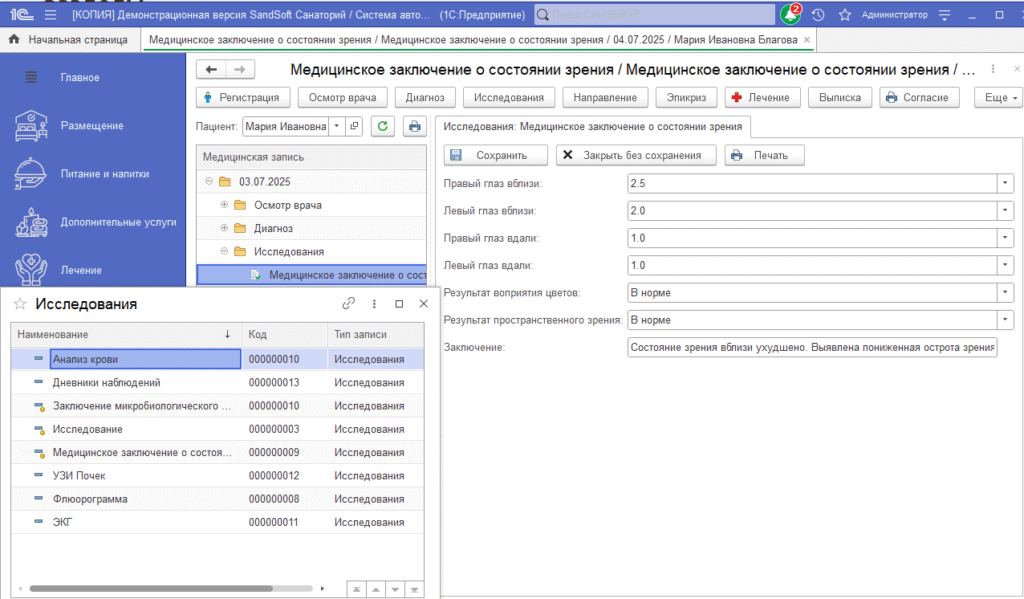1024x599 pixels.
Task: Open the Правый глаз вблизи dropdown
Action: tap(1005, 183)
